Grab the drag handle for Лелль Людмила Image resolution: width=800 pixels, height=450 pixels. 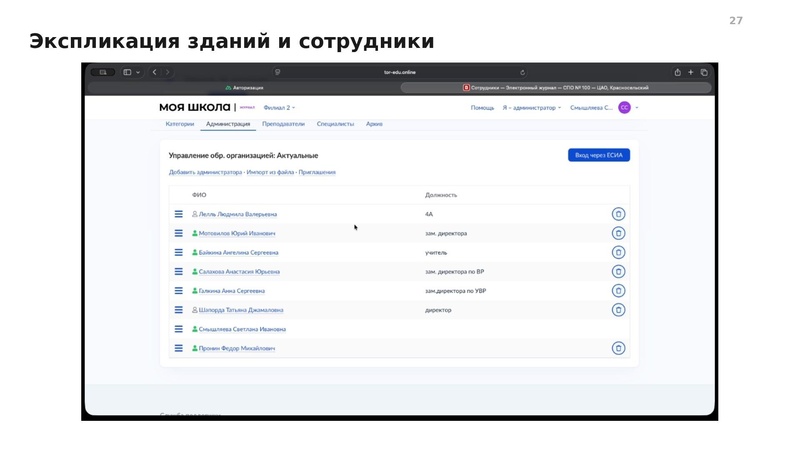(x=179, y=214)
